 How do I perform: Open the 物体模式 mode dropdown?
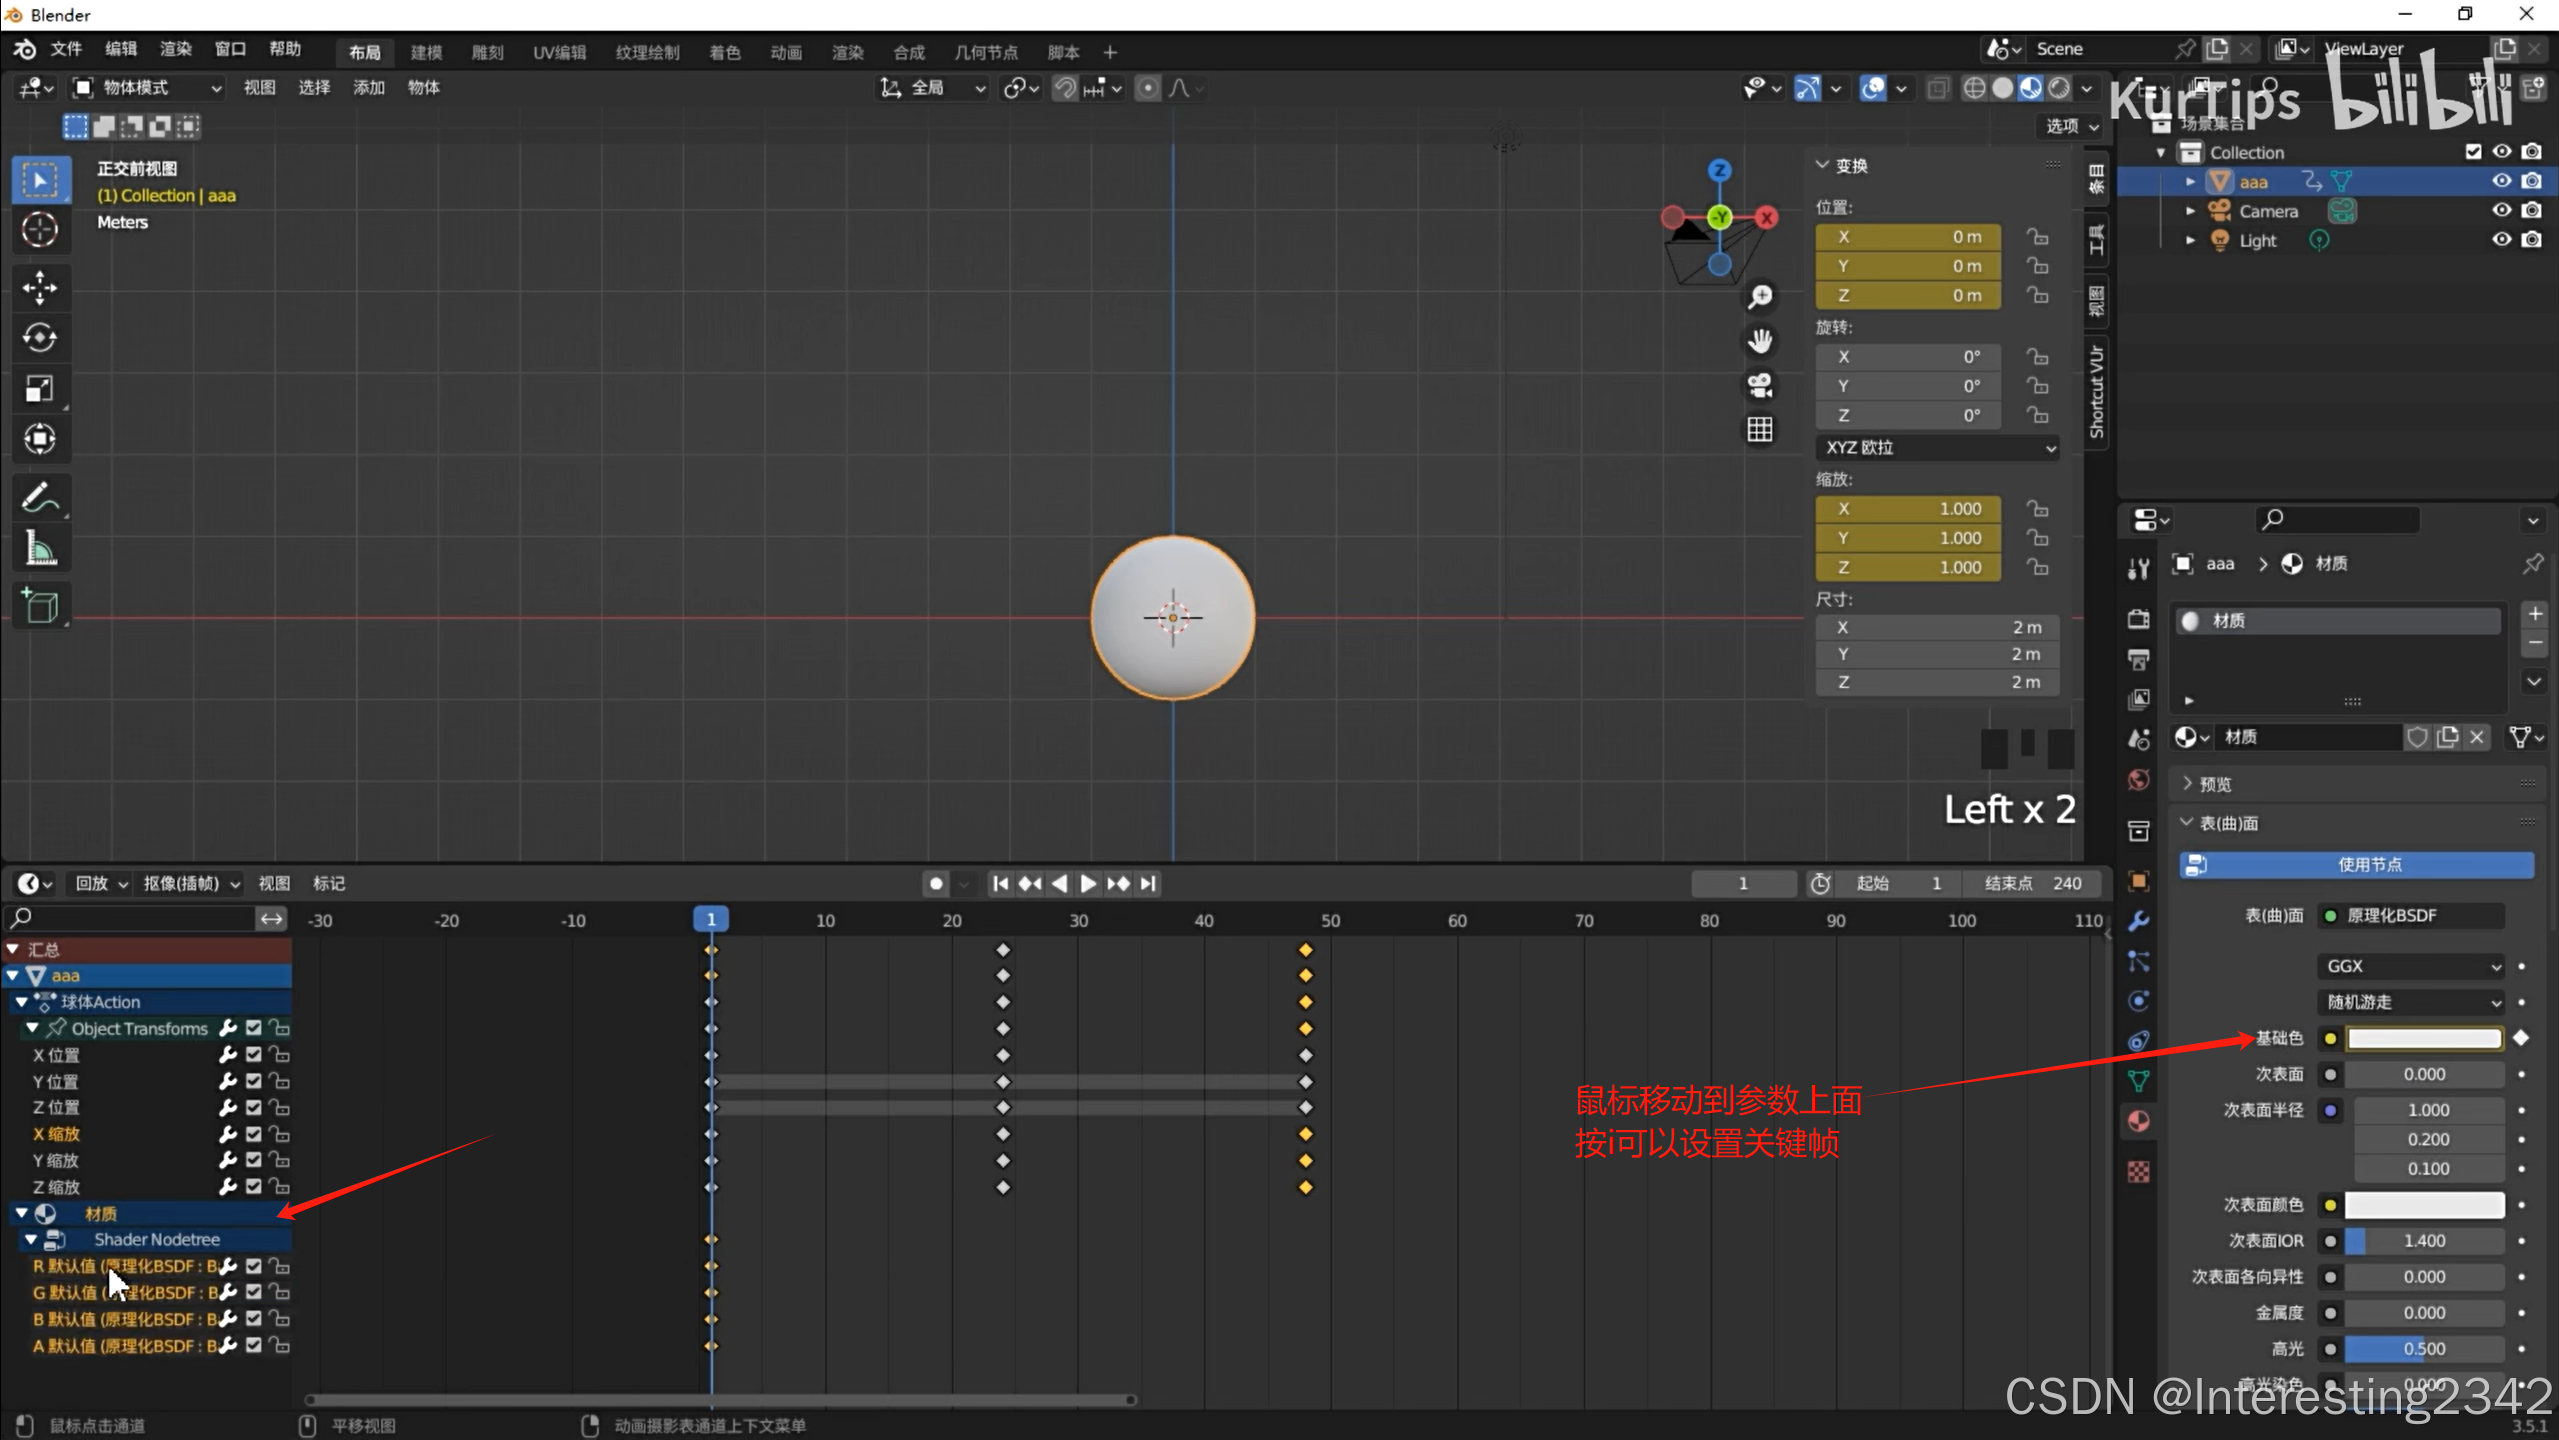pos(148,88)
